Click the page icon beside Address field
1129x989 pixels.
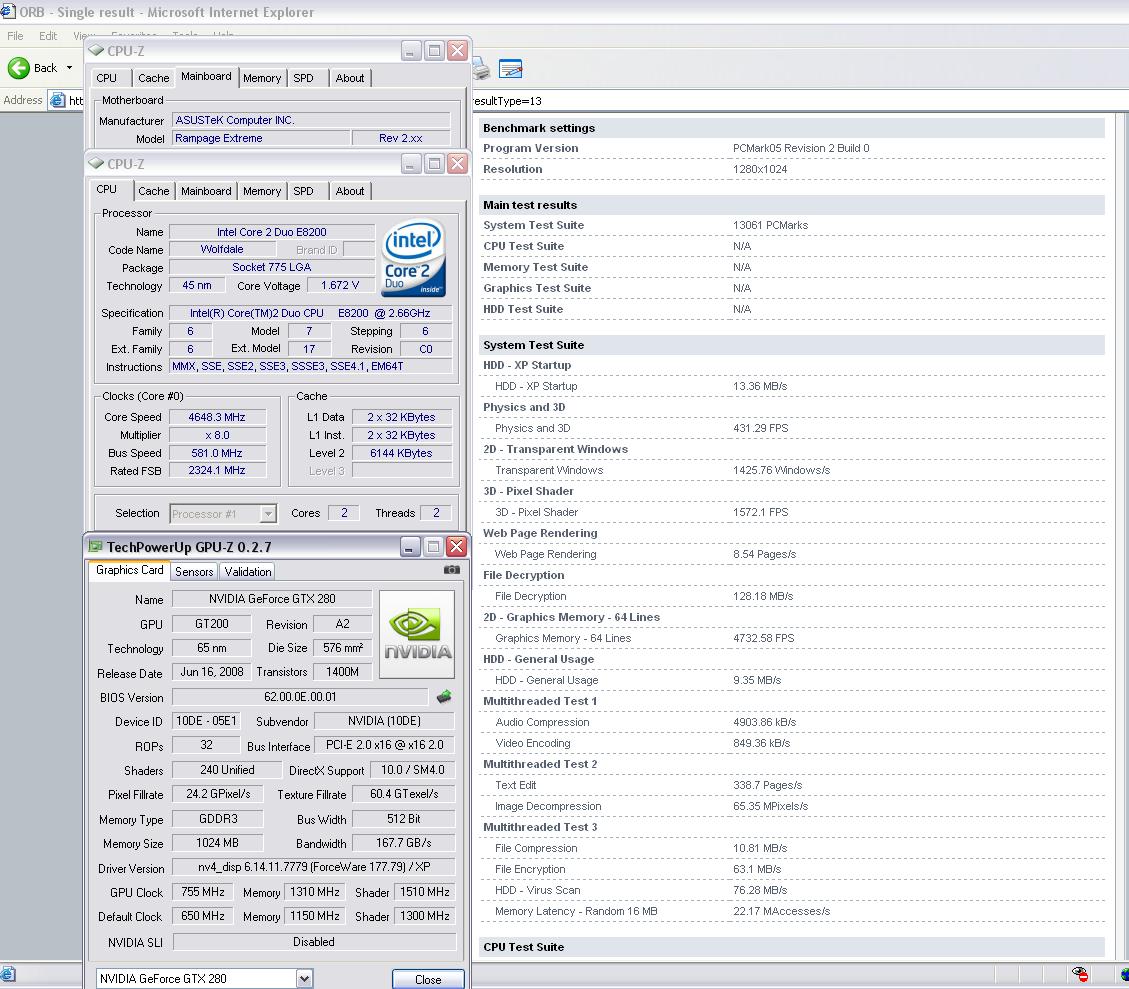[x=58, y=100]
